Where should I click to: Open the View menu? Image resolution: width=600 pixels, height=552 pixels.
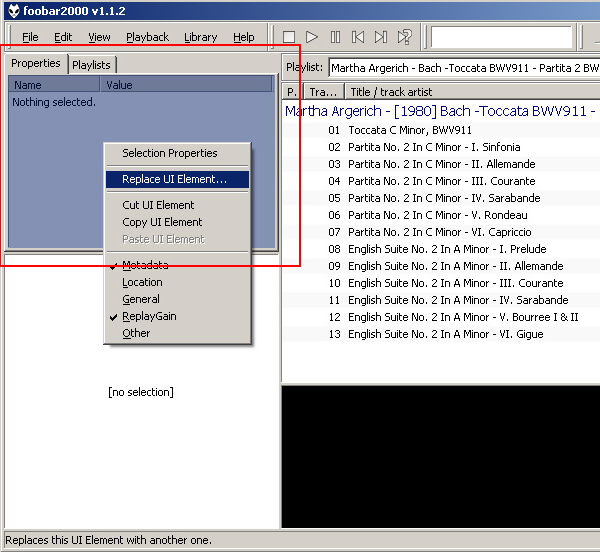click(x=99, y=37)
